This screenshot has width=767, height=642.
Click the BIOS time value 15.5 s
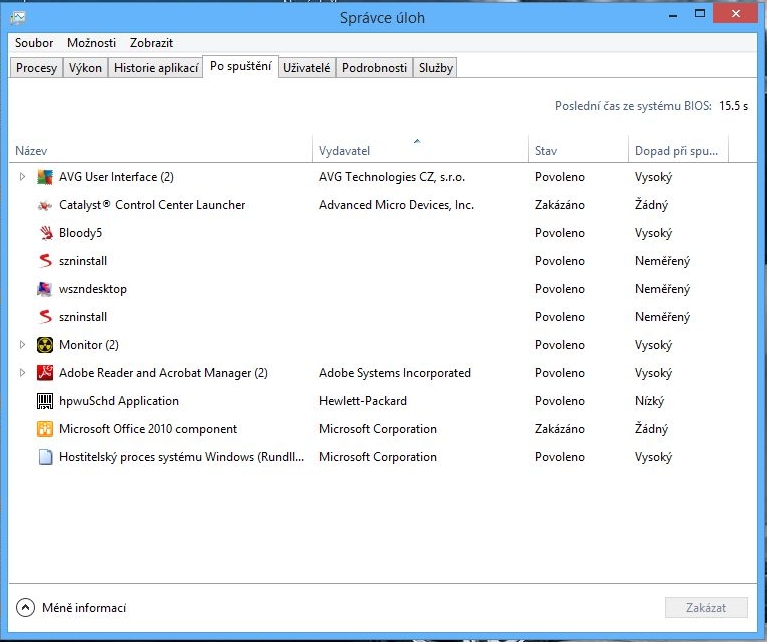coord(733,106)
